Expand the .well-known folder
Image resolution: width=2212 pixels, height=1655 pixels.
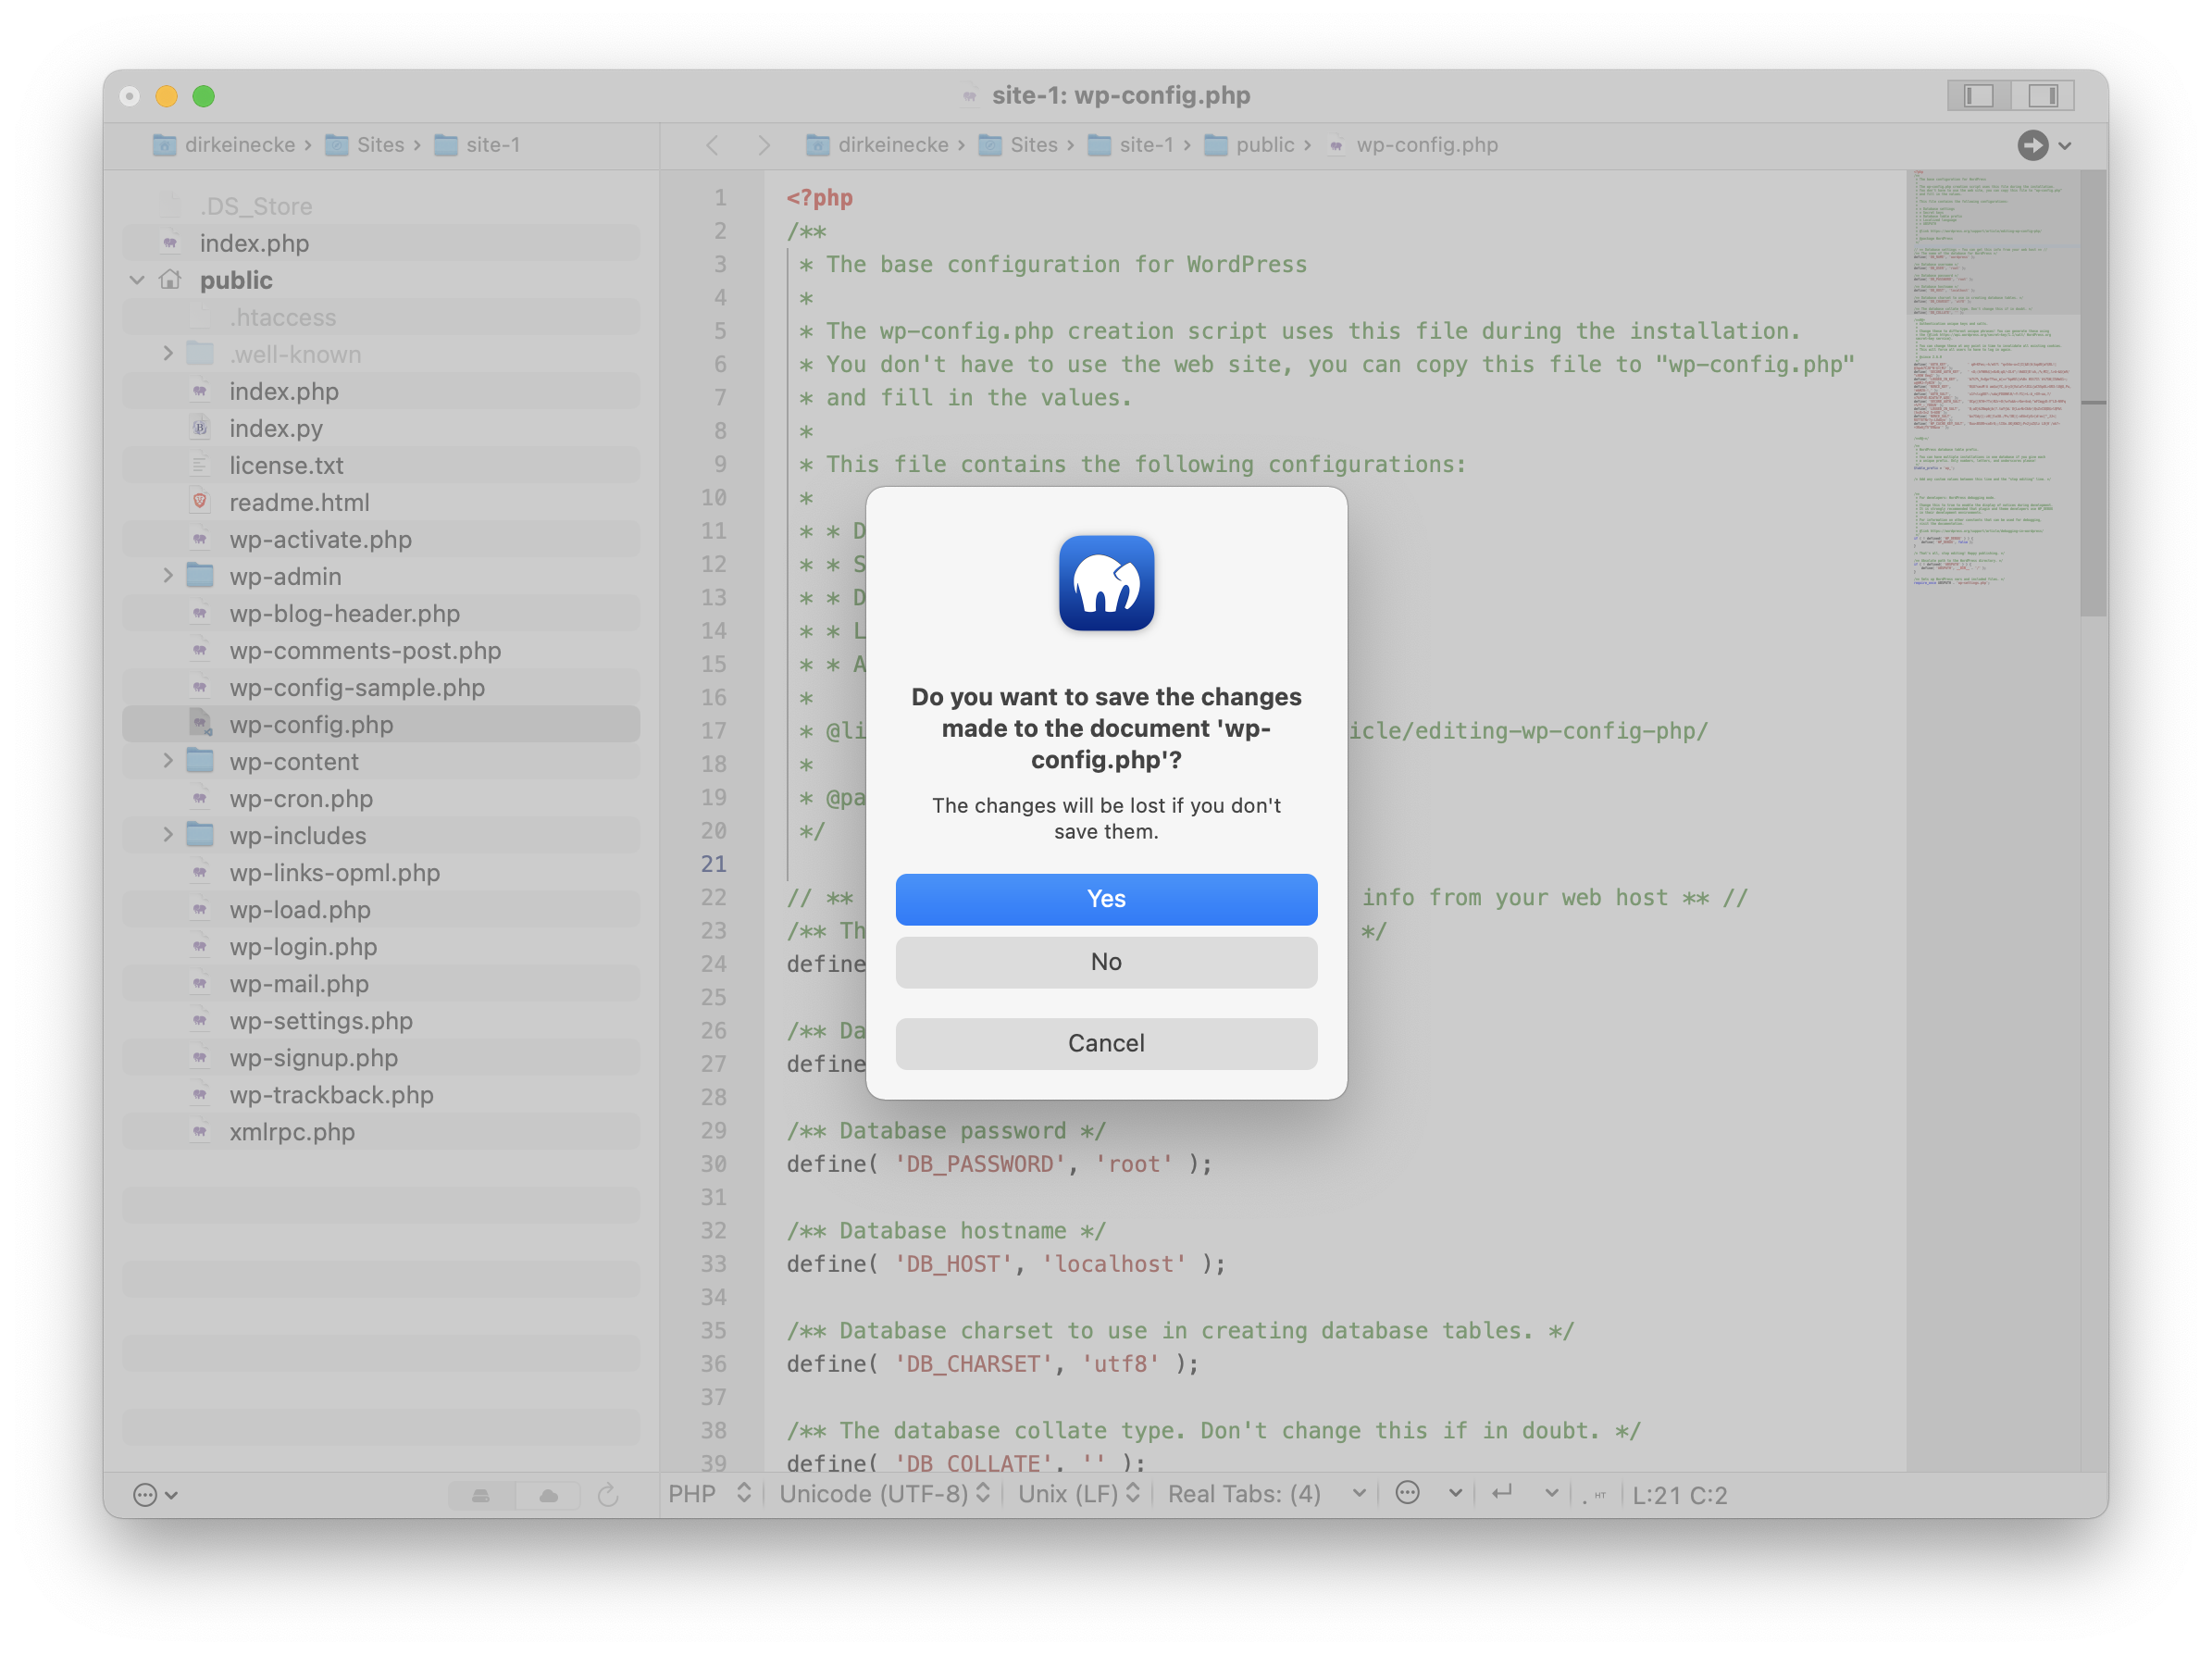(168, 354)
